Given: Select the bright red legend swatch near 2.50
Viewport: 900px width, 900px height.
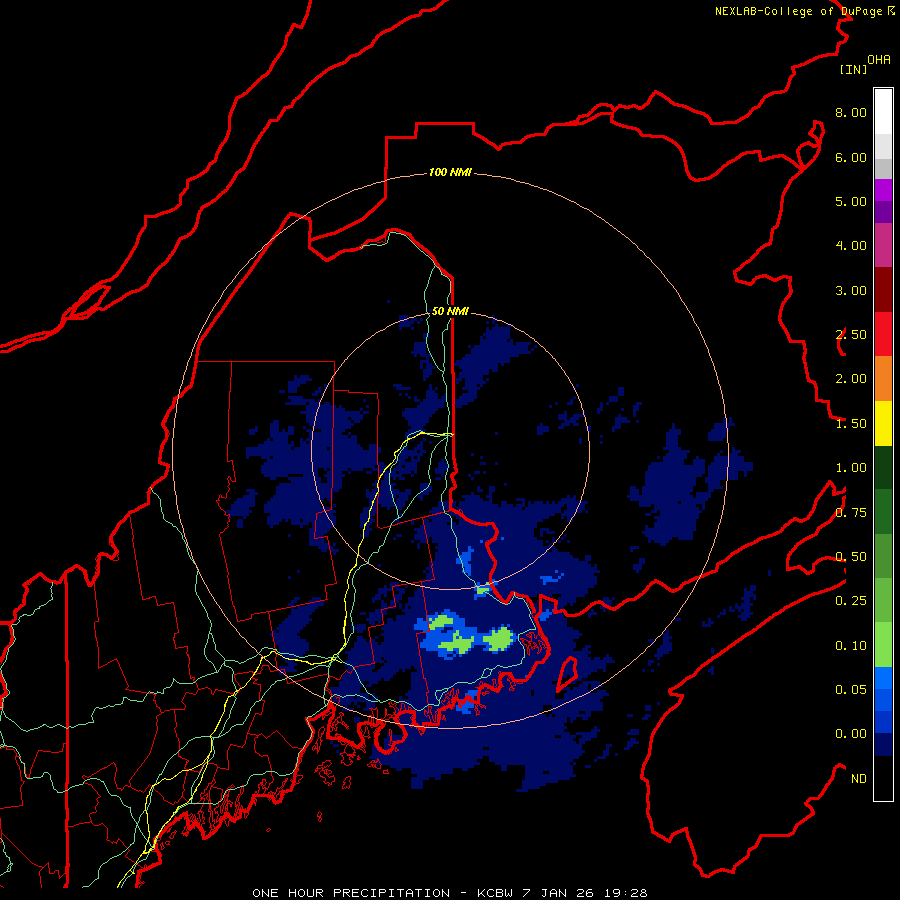Looking at the screenshot, I should pyautogui.click(x=883, y=334).
